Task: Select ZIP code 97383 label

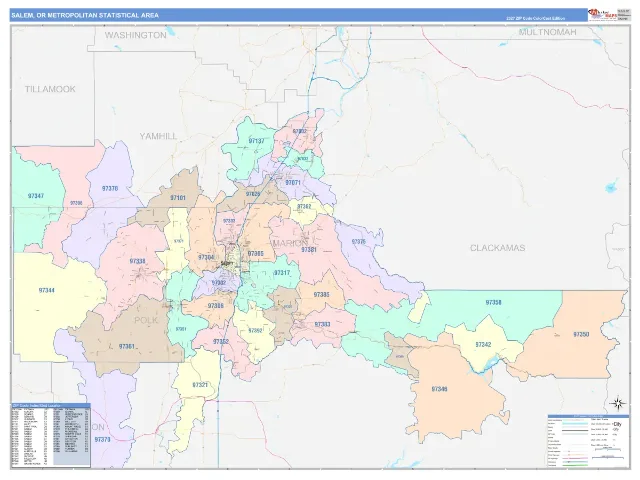Action: 322,324
